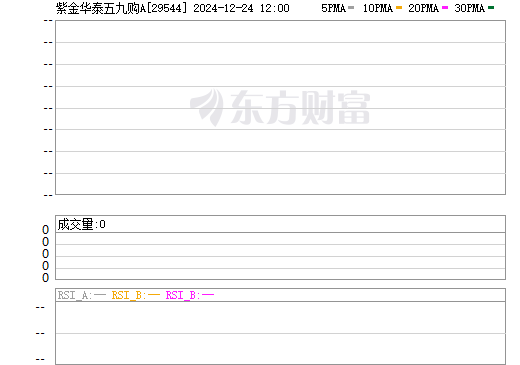Click the magenta RSI_B indicator label

tap(190, 295)
